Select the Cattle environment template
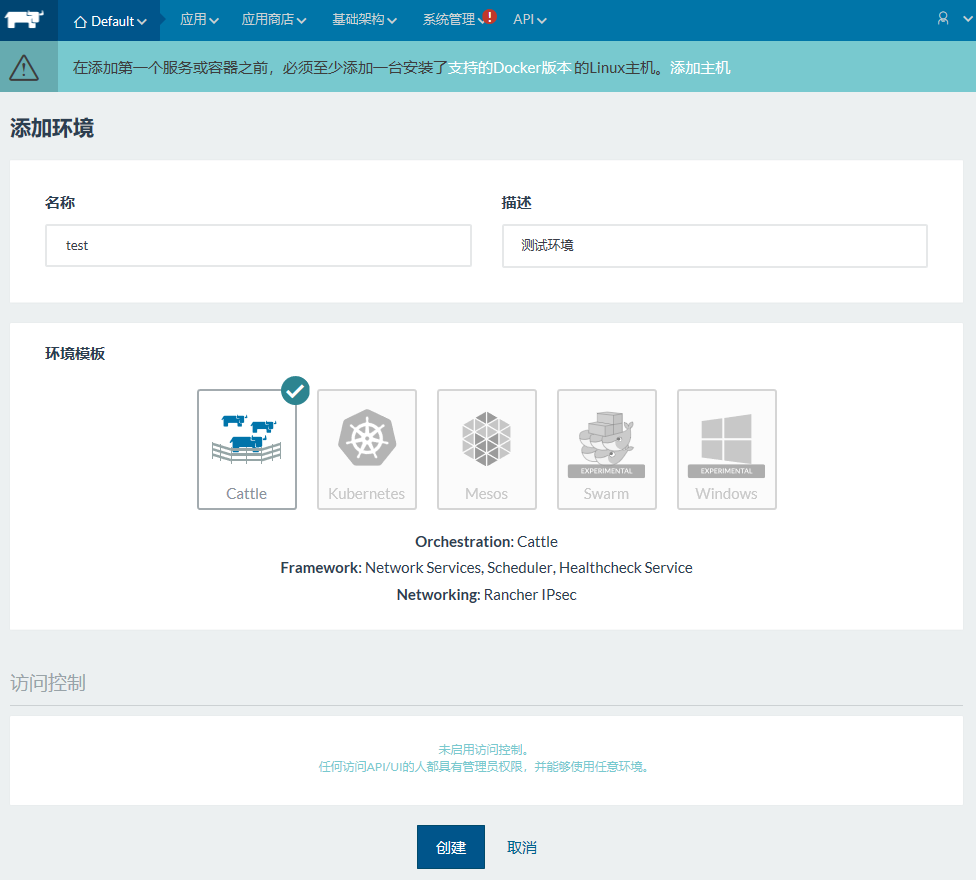 coord(246,449)
